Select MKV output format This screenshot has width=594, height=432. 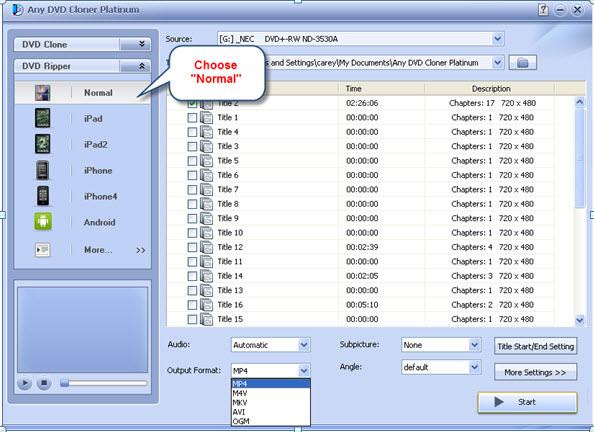coord(270,402)
